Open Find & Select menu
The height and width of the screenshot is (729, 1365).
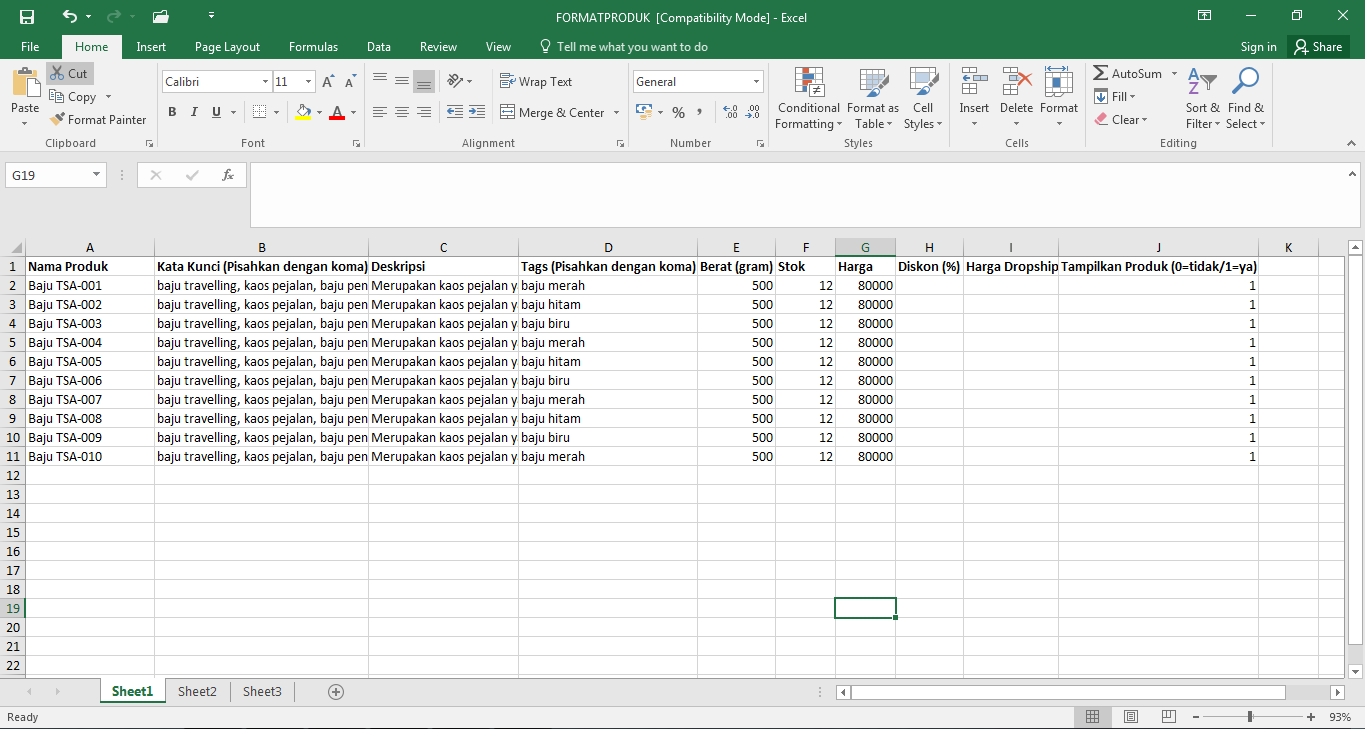pos(1246,98)
